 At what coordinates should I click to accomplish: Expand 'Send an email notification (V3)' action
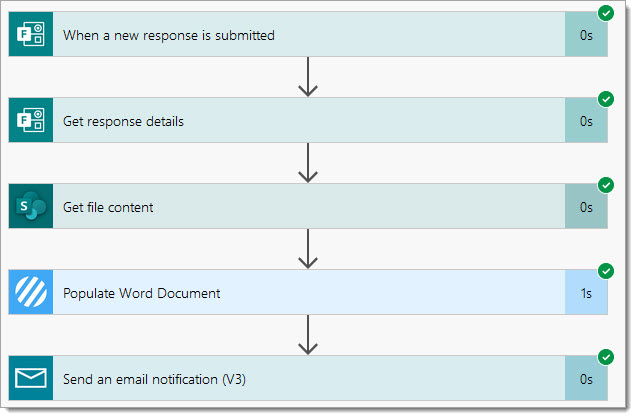coord(308,378)
